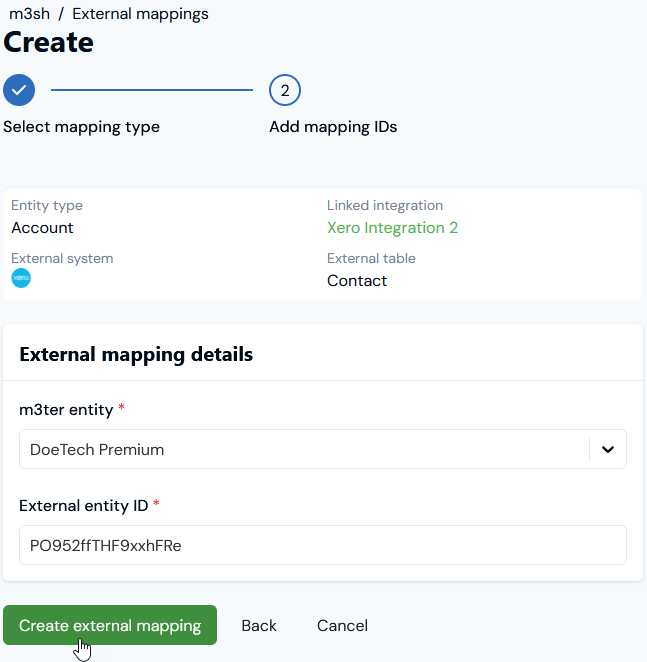Click the Create page title
Viewport: 647px width, 662px height.
click(48, 42)
